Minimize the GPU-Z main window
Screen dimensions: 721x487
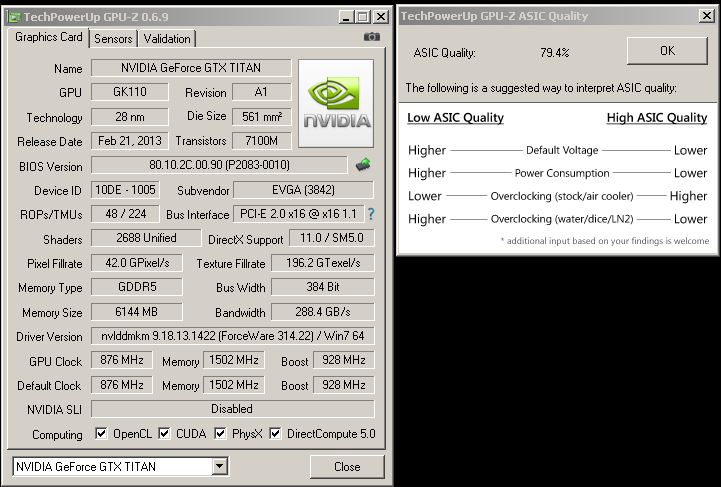pos(346,17)
